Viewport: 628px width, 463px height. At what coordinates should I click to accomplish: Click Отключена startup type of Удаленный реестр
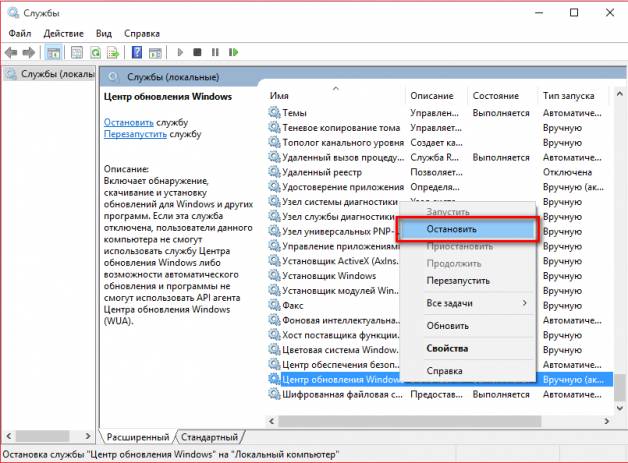[x=567, y=172]
